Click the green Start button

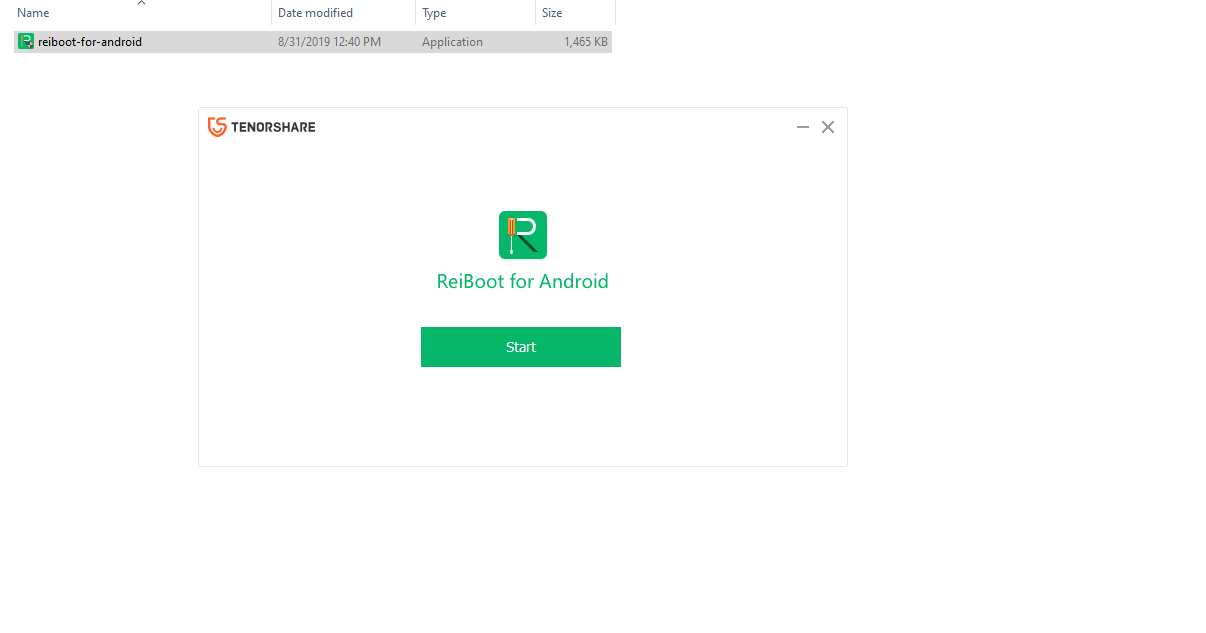521,347
